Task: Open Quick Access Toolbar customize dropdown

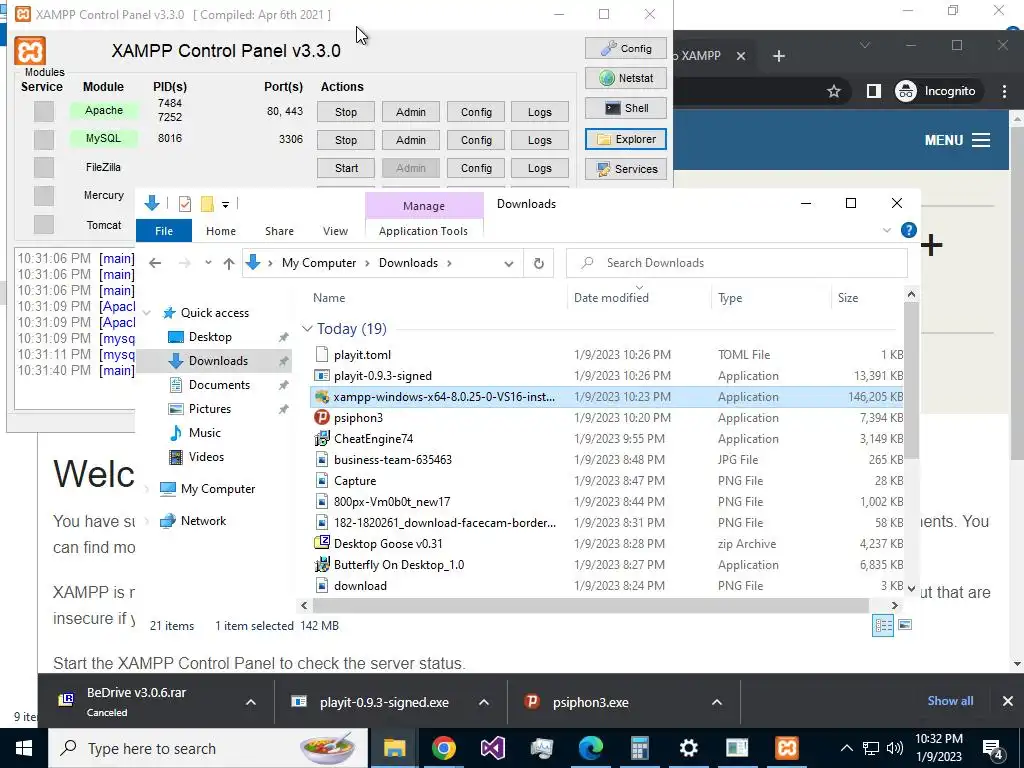Action: (x=225, y=205)
